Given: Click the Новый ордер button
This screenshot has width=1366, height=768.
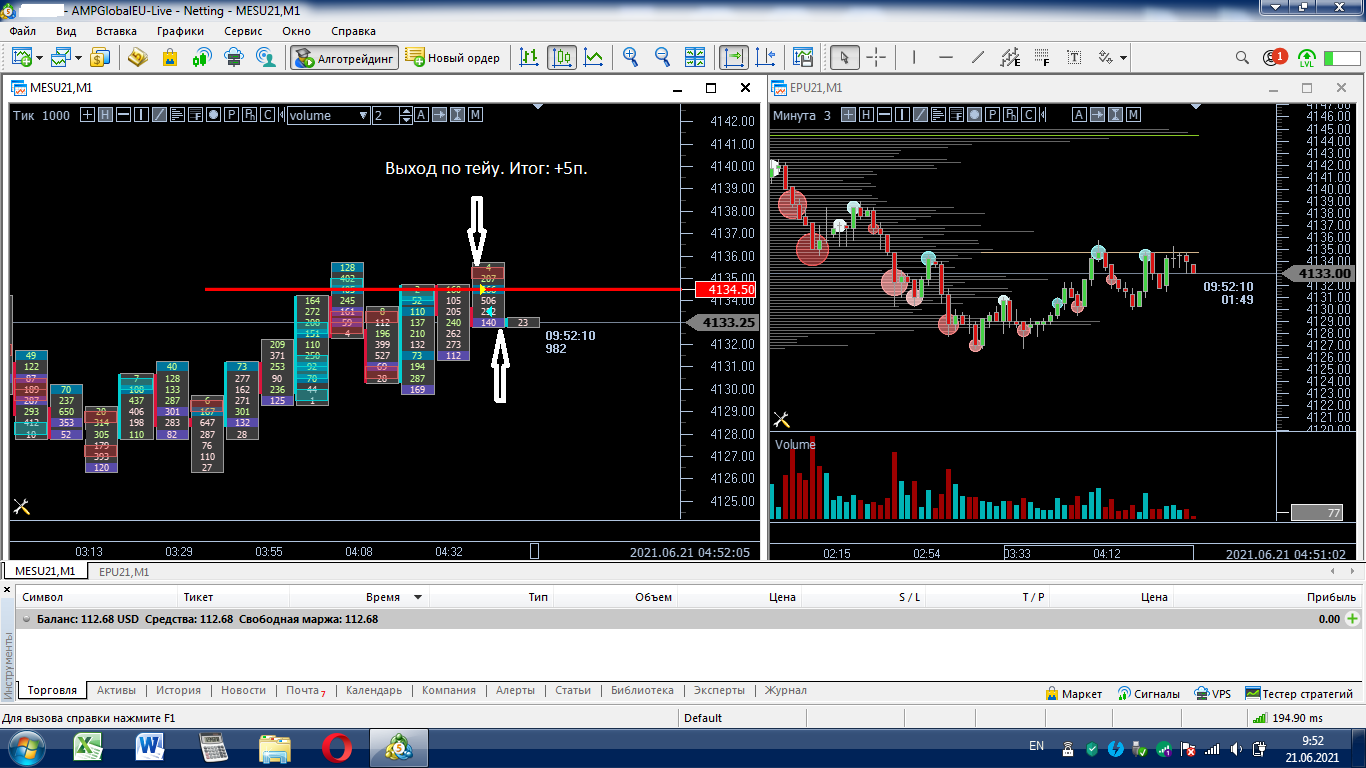Looking at the screenshot, I should 455,57.
